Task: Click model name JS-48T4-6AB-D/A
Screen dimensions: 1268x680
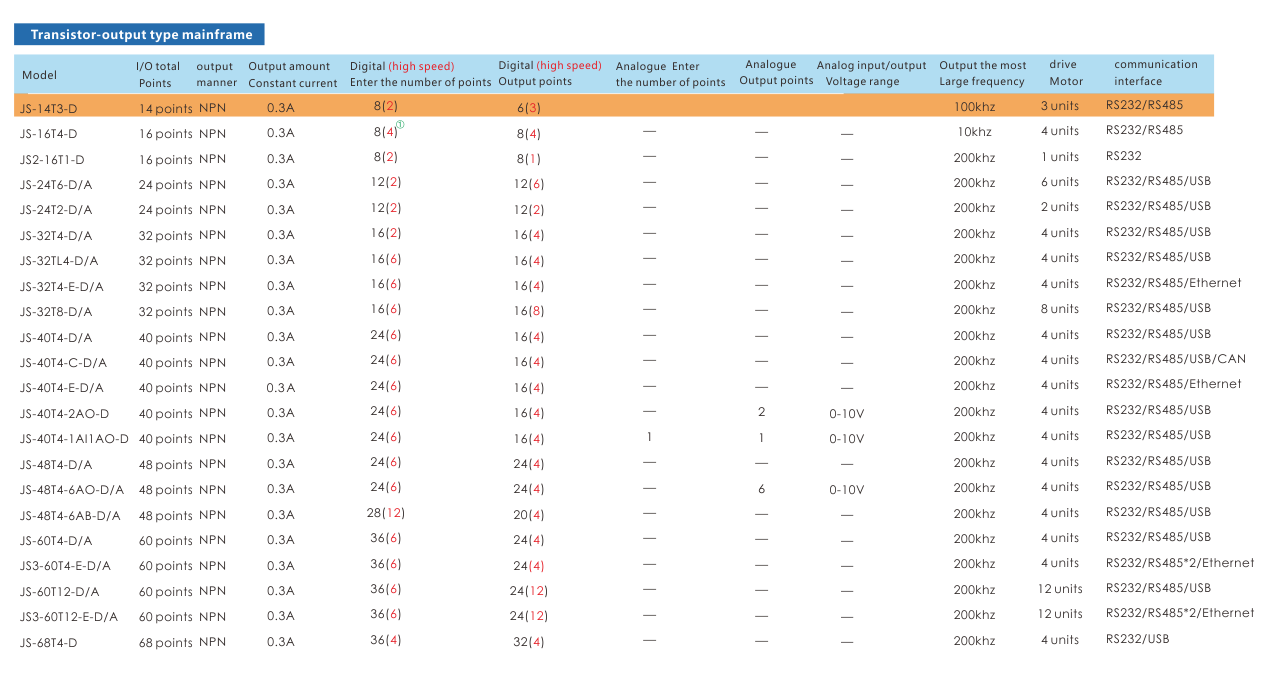Action: 70,516
